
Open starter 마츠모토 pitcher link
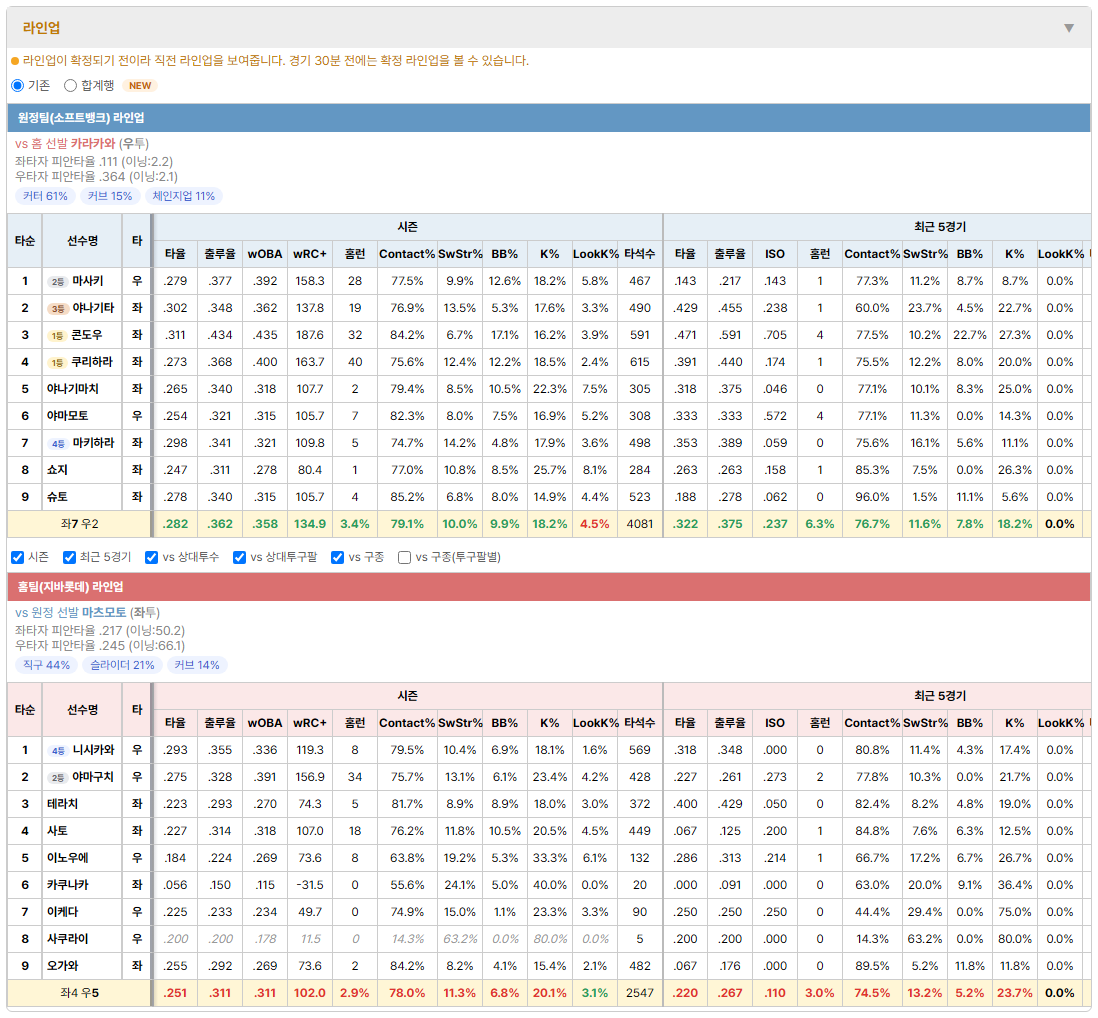pos(104,613)
